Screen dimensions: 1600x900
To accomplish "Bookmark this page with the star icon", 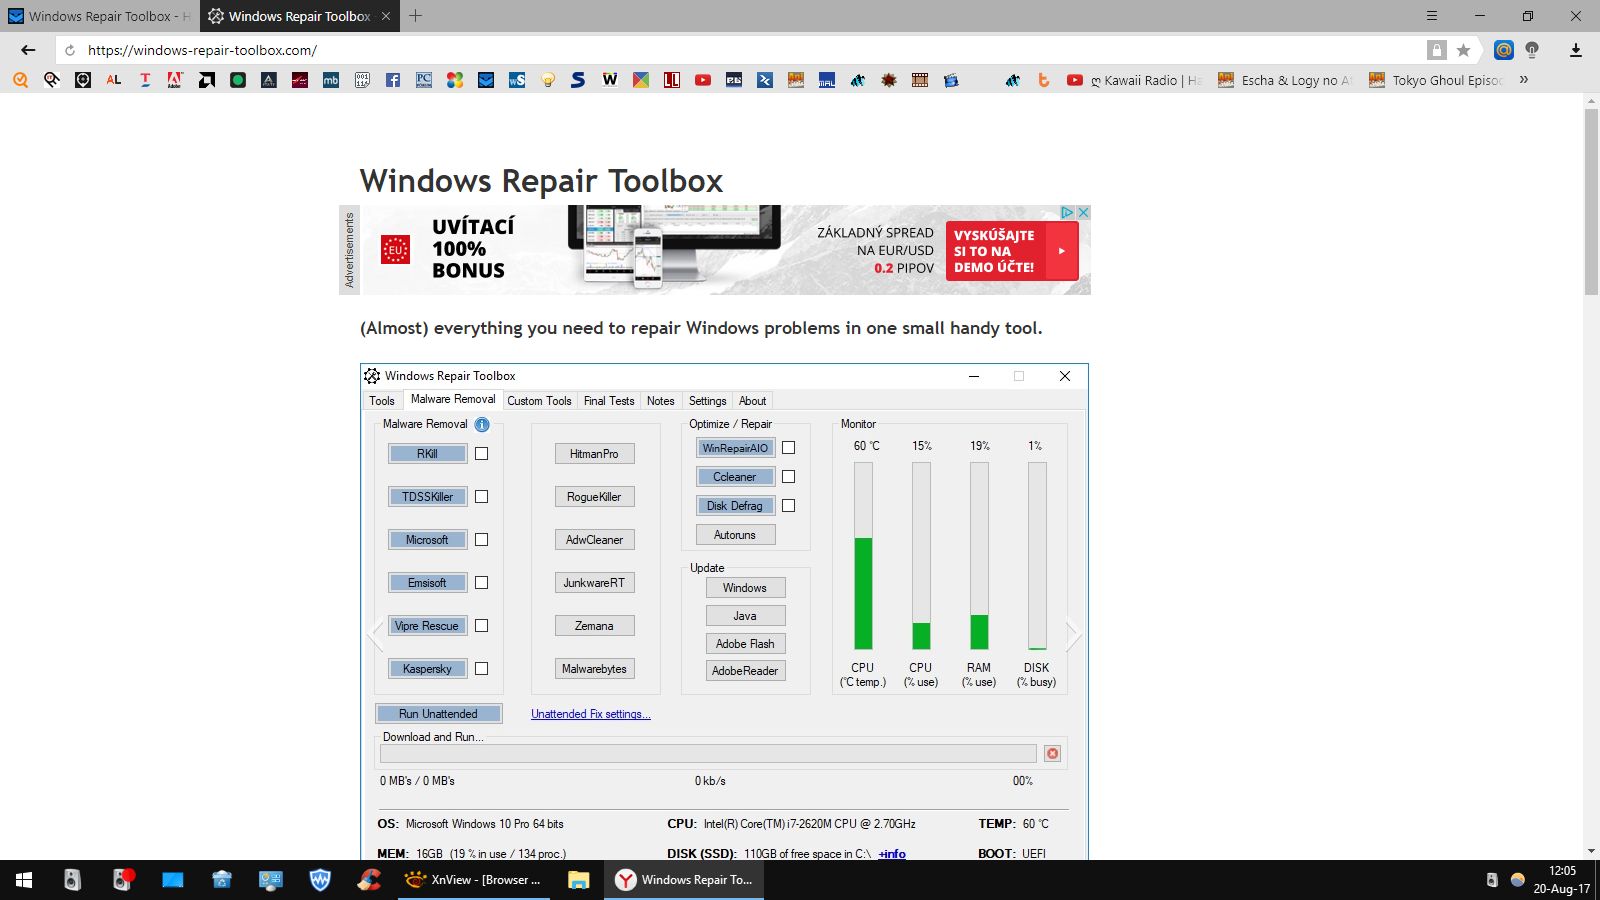I will 1464,50.
